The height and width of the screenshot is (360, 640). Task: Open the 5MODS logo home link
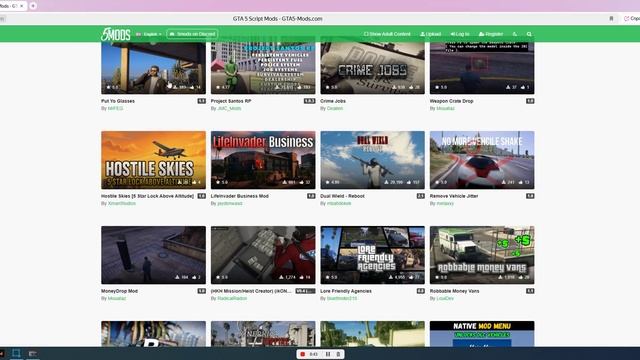tap(116, 34)
